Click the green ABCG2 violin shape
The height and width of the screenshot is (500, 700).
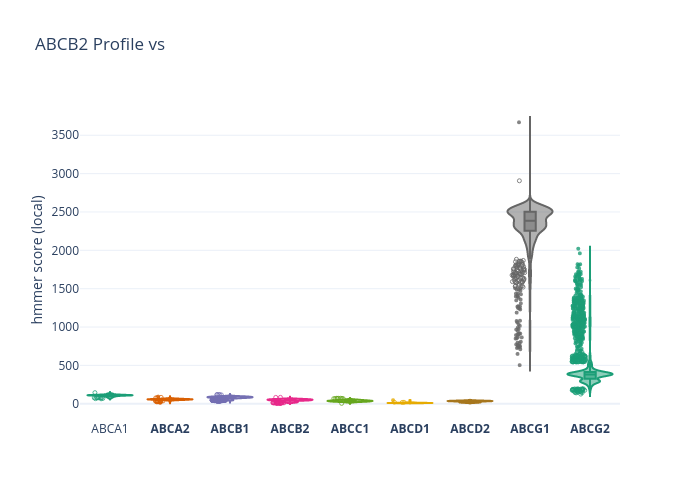pyautogui.click(x=590, y=375)
